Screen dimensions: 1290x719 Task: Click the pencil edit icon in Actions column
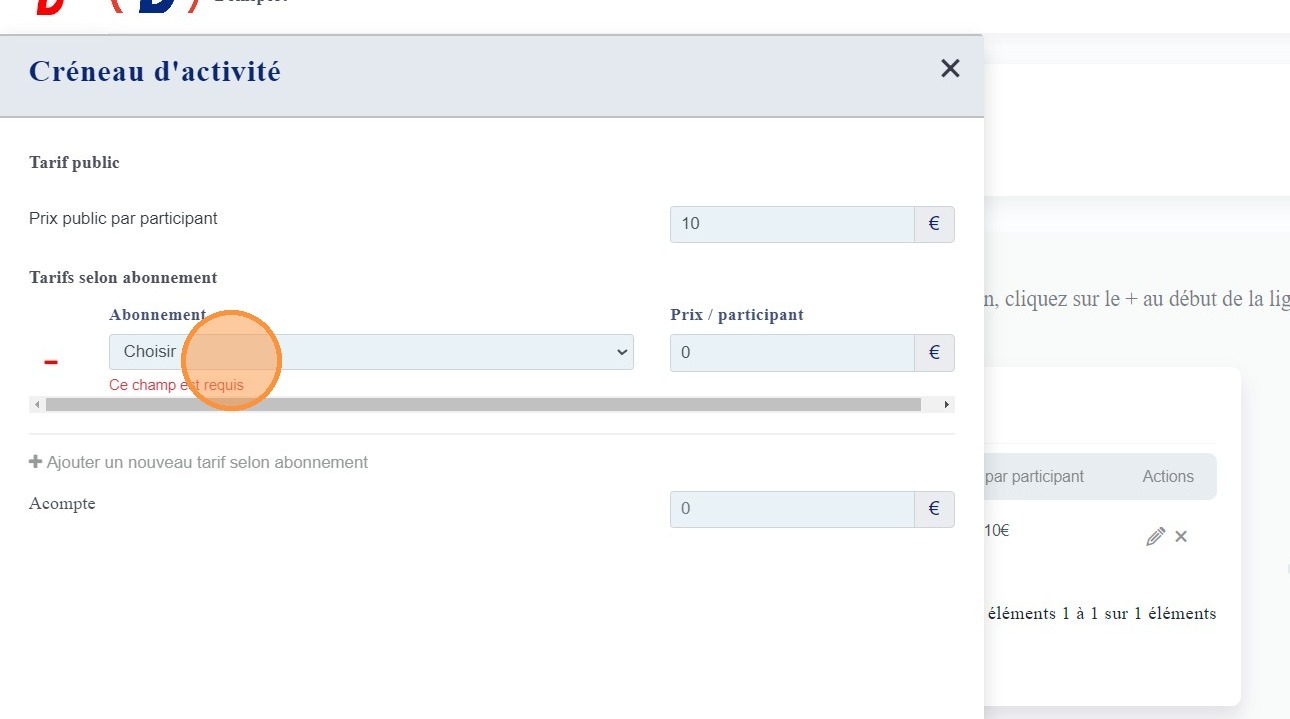pos(1155,537)
